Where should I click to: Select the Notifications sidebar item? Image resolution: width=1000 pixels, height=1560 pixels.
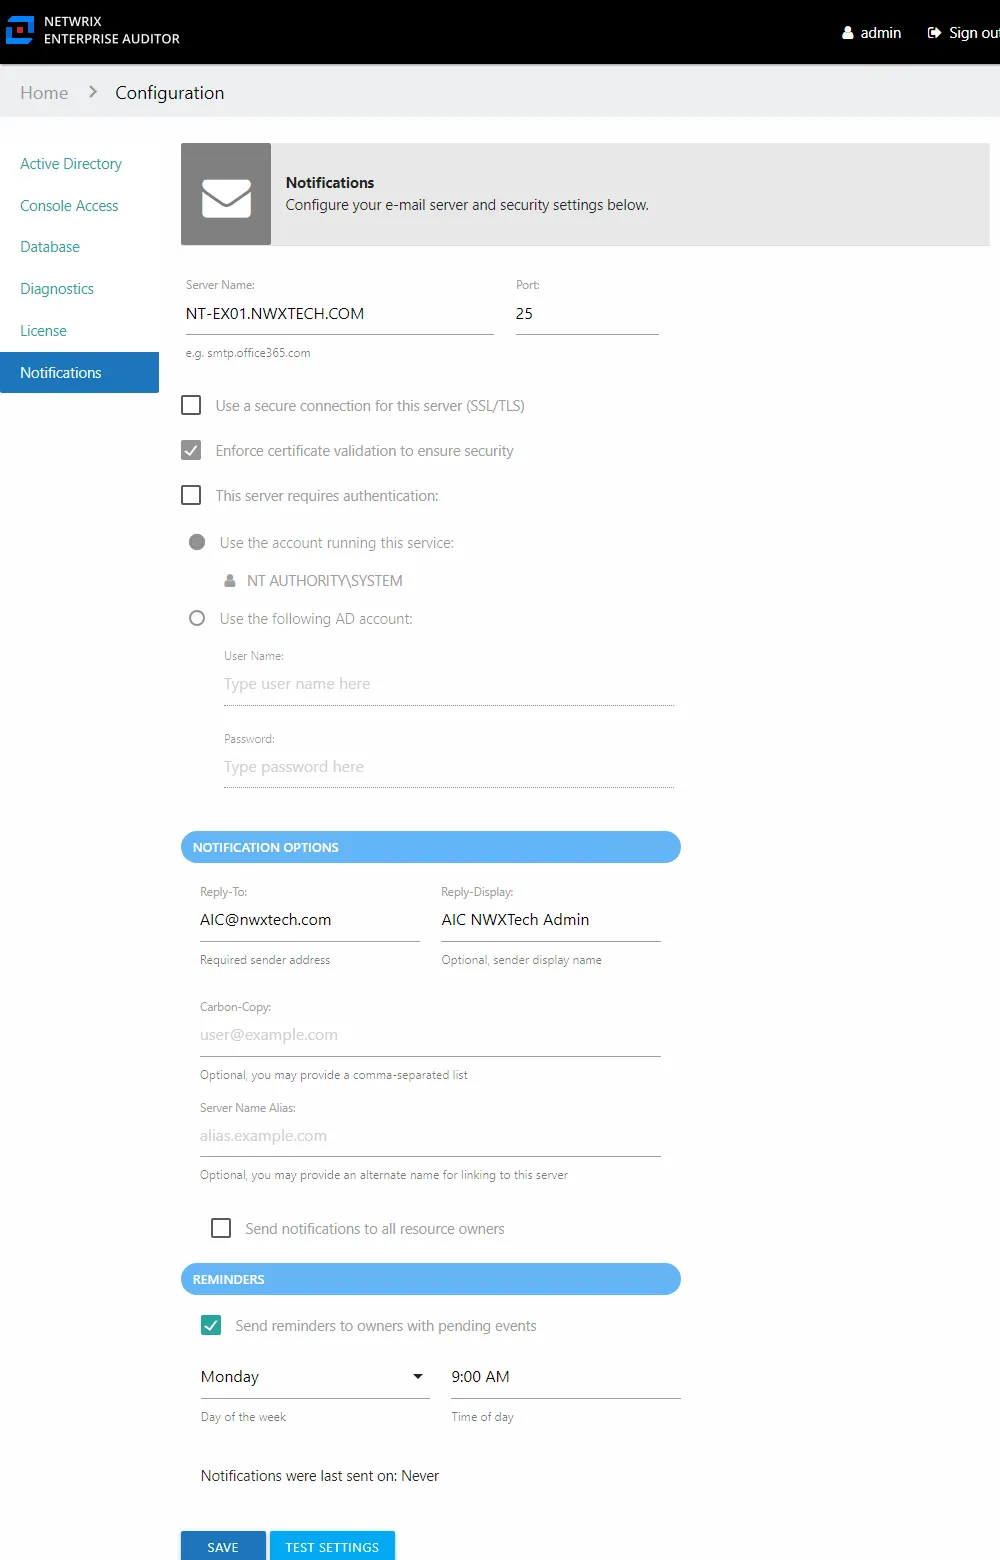pyautogui.click(x=79, y=372)
